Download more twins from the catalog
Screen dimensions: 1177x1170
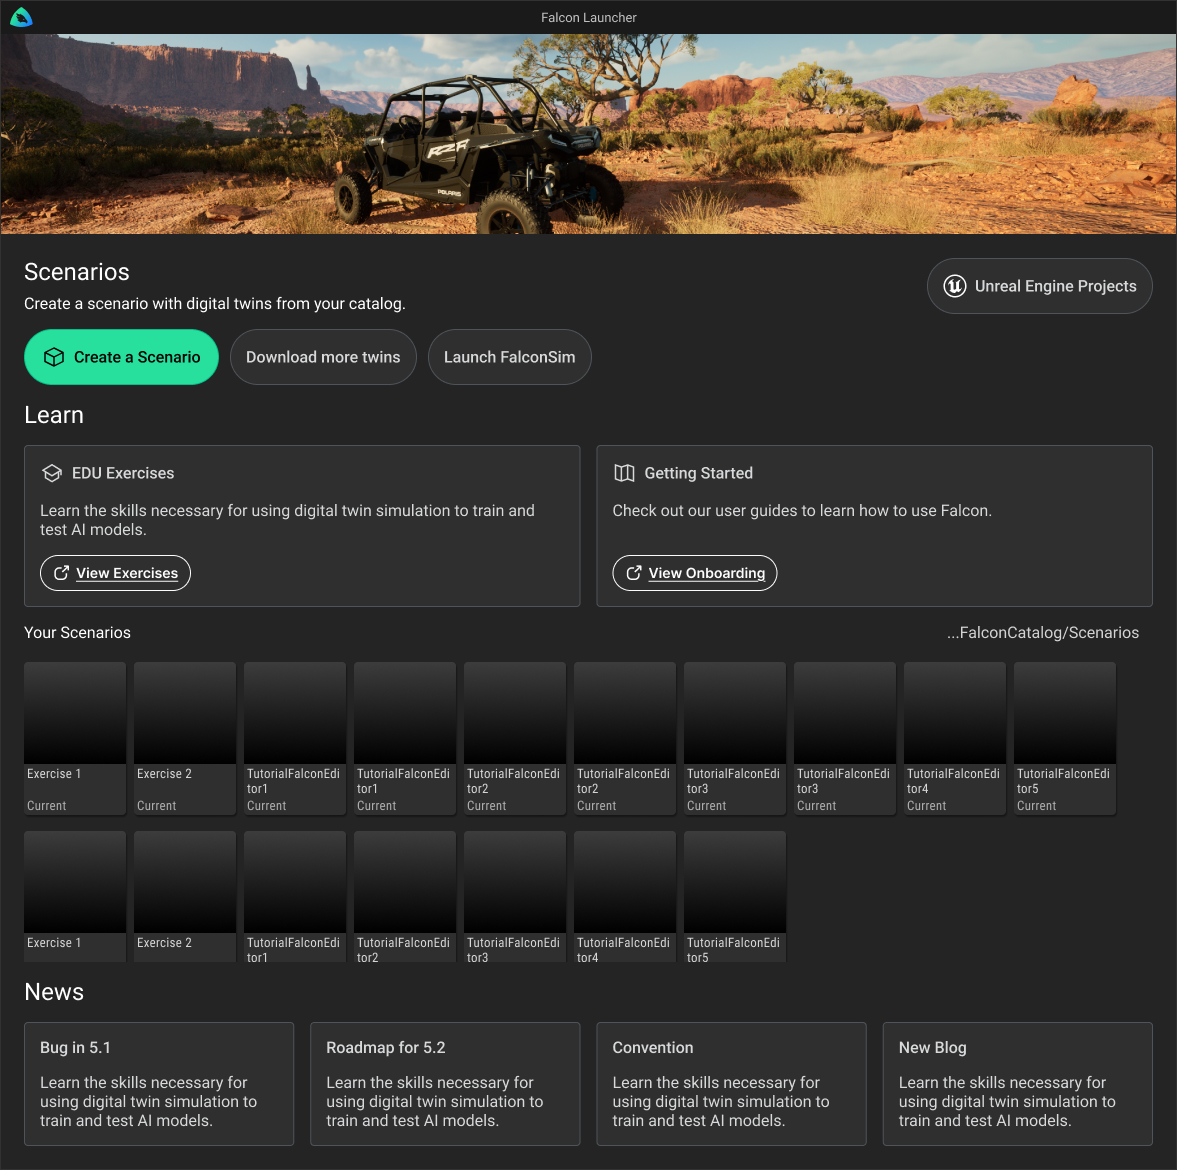click(323, 356)
